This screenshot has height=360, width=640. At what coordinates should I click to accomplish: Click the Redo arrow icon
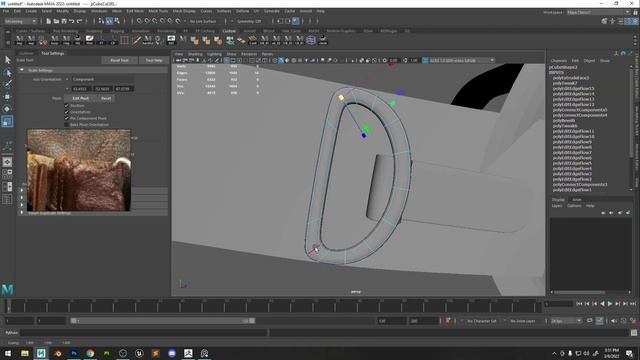[80, 21]
